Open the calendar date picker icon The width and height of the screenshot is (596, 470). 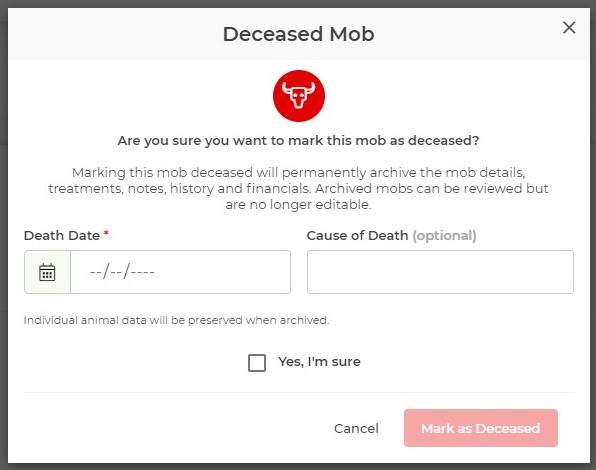click(47, 272)
